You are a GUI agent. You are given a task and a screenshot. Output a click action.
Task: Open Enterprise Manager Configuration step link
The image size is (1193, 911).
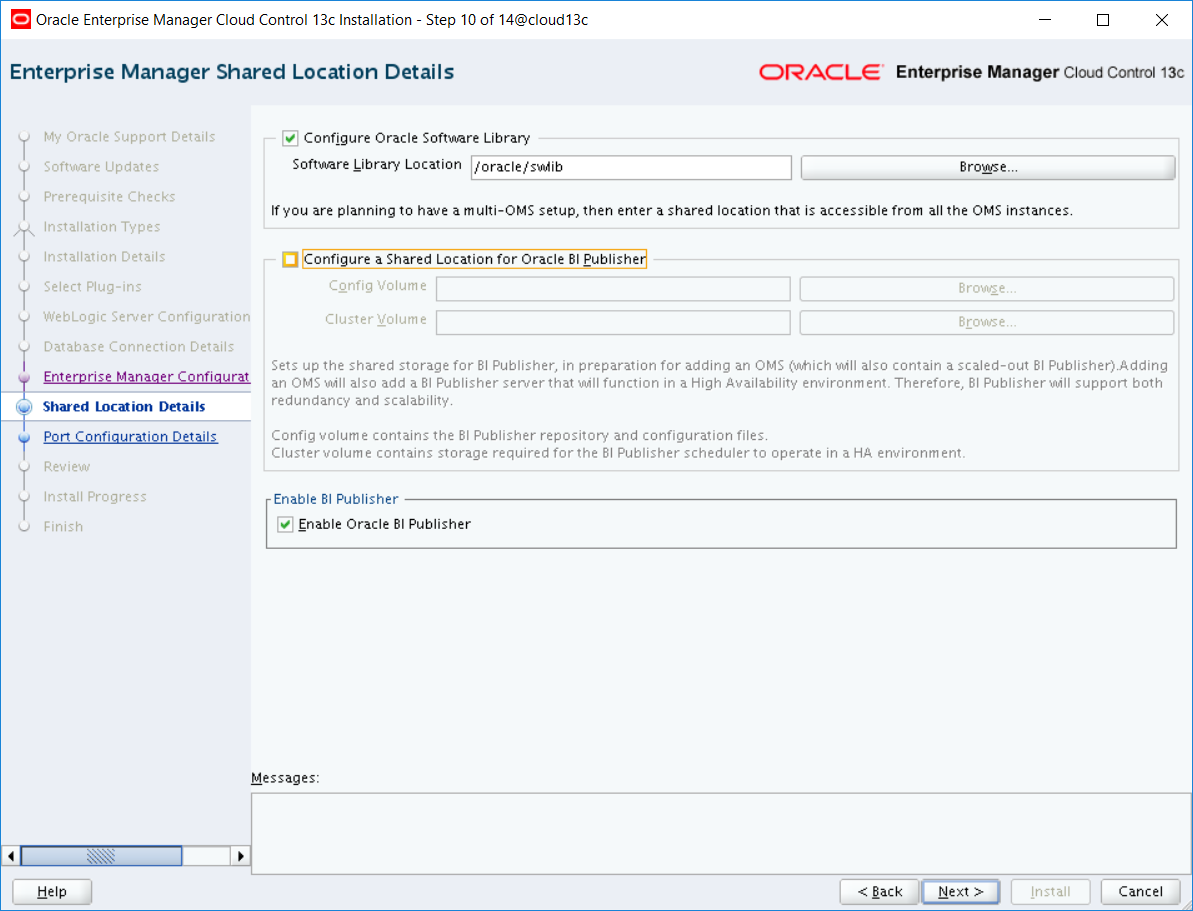147,377
